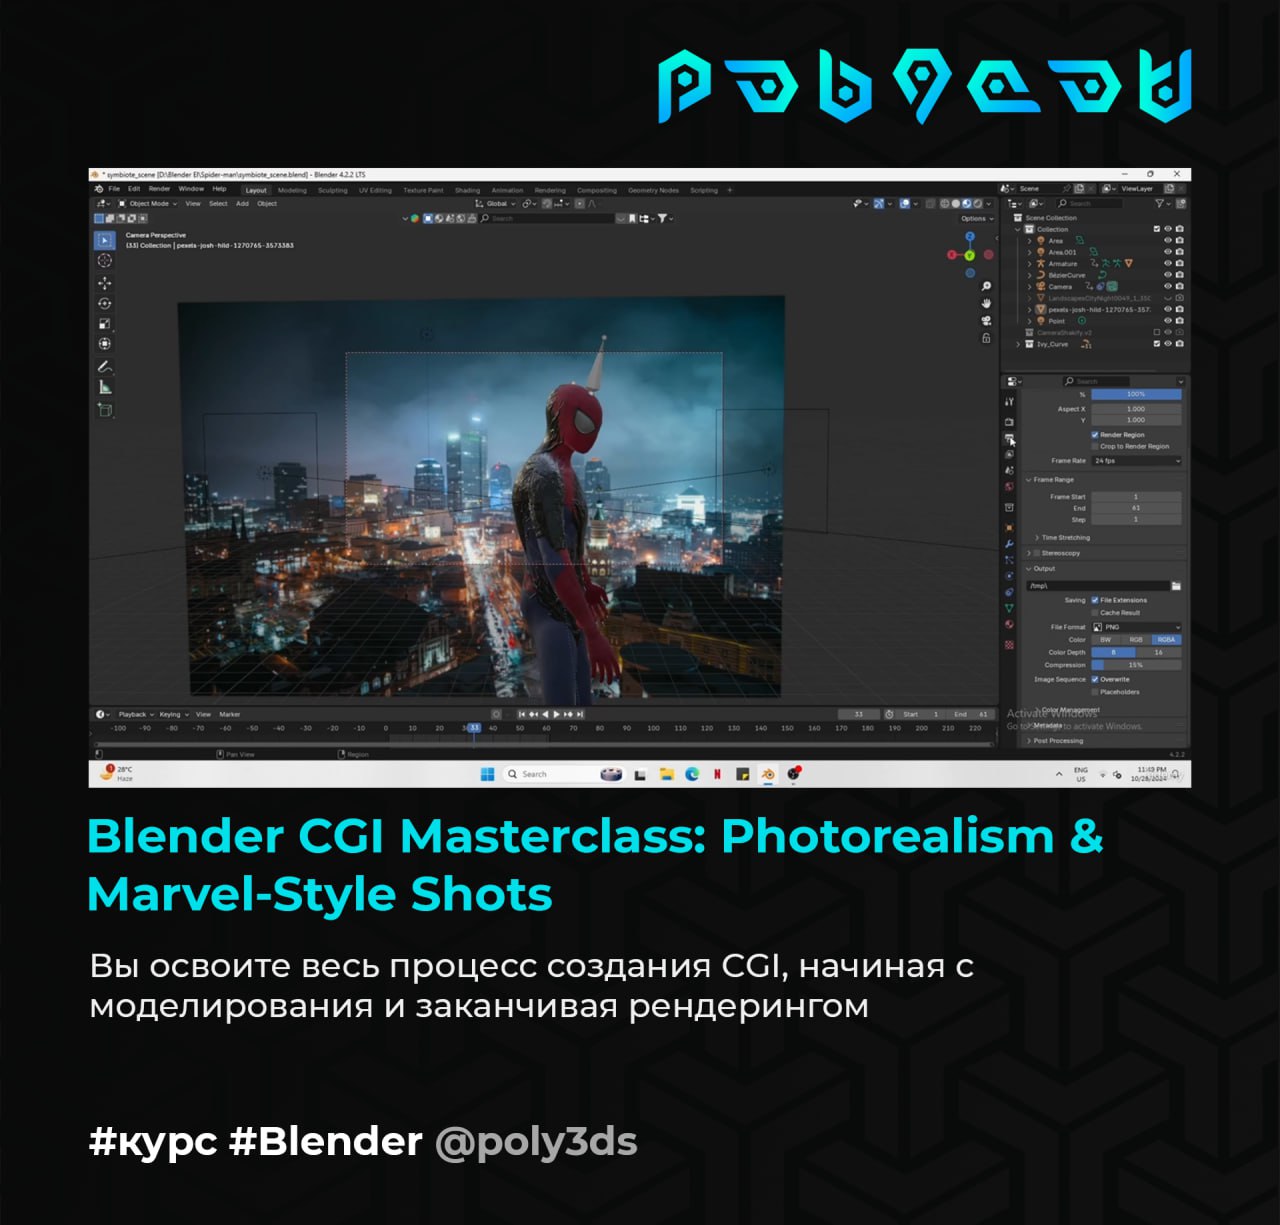Expand the Armature tree item
1280x1225 pixels.
click(1030, 264)
